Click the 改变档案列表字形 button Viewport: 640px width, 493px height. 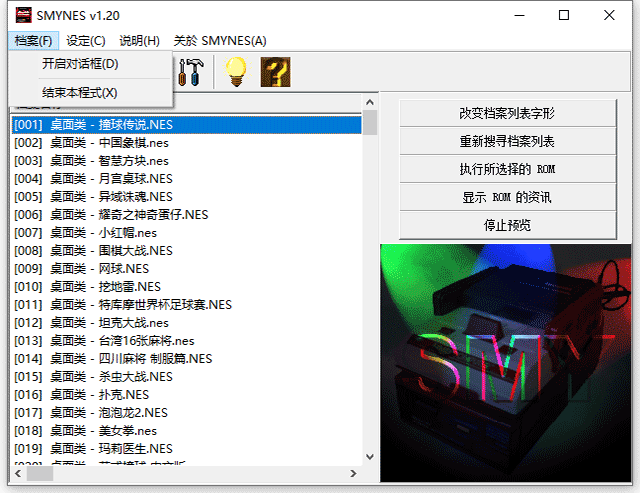[x=507, y=113]
